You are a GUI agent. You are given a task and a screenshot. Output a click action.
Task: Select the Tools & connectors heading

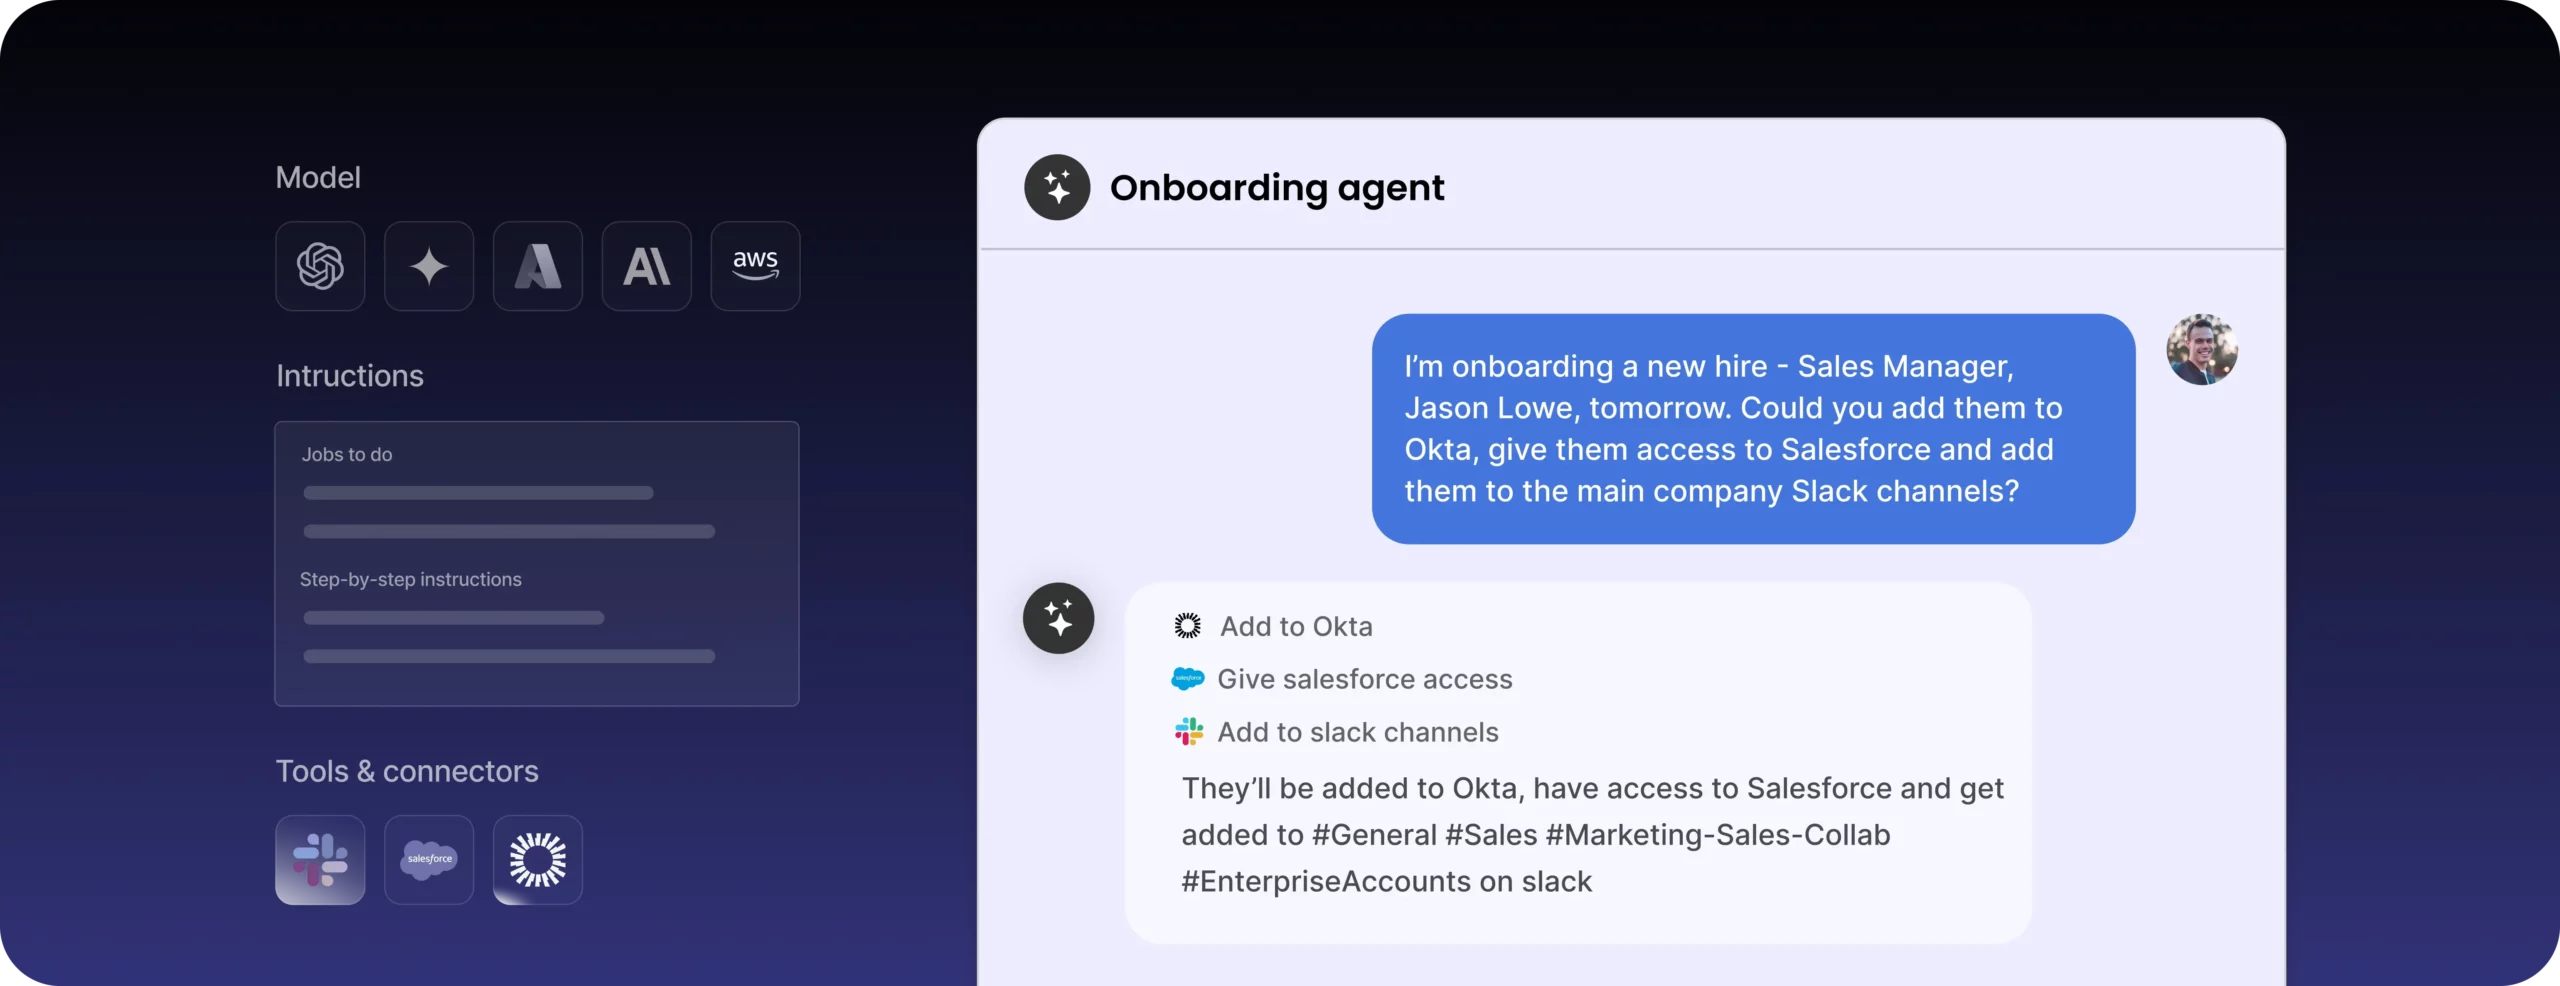[407, 771]
